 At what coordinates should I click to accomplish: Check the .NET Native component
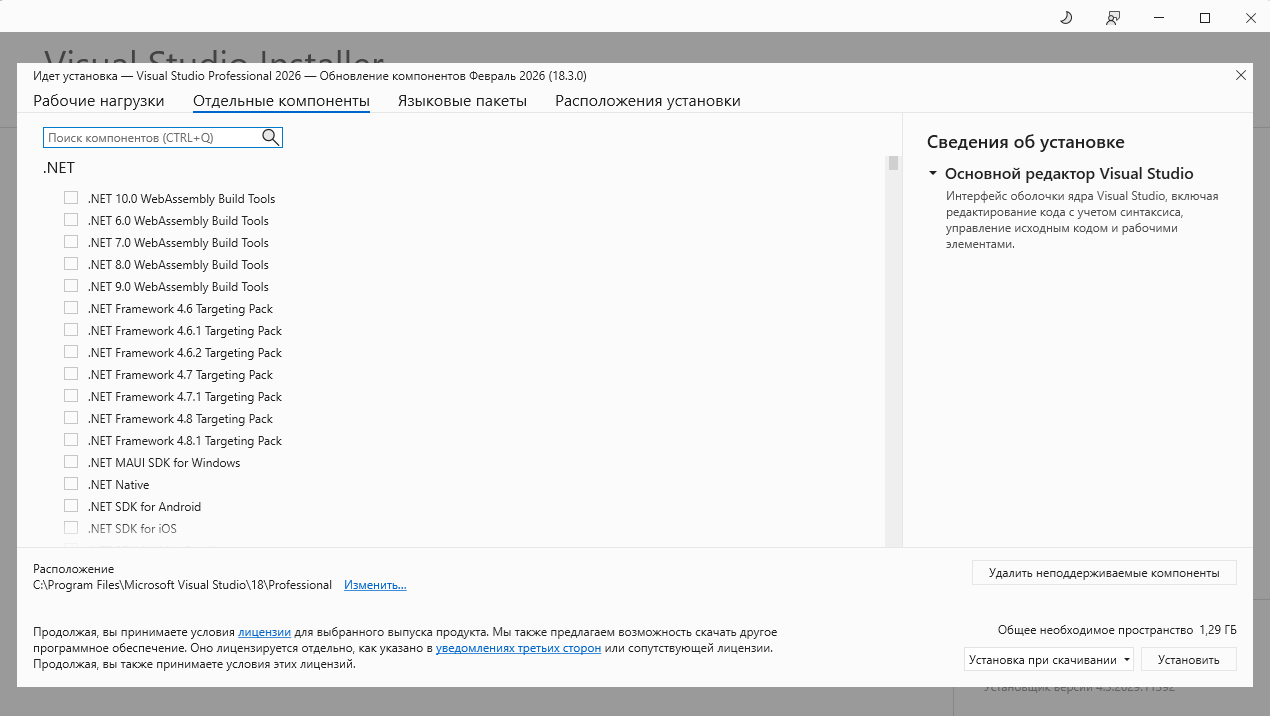[x=71, y=484]
